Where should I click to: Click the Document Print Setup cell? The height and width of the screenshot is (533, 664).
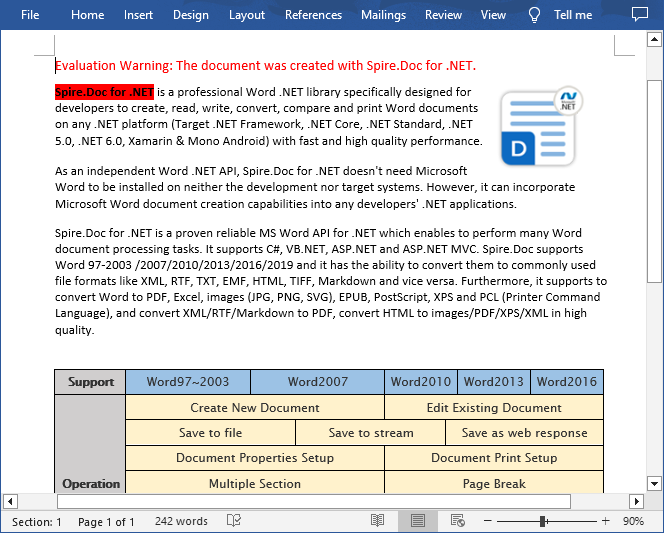coord(494,458)
